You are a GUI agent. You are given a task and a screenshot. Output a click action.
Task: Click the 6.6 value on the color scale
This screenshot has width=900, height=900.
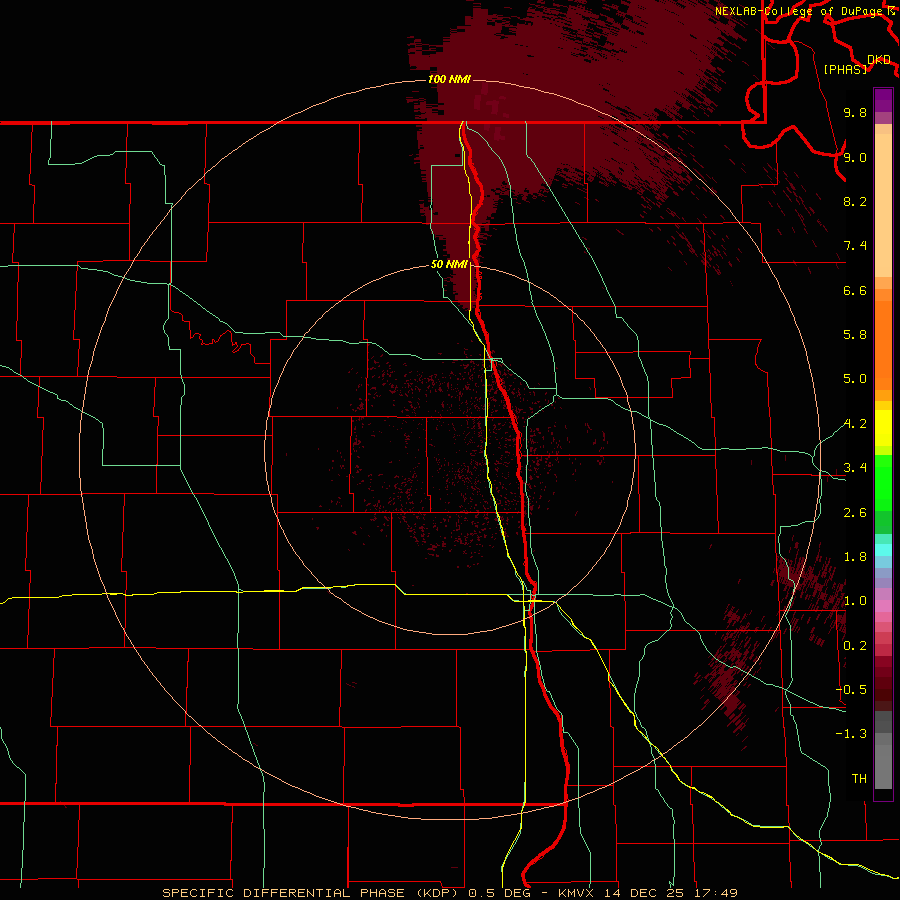coord(855,290)
